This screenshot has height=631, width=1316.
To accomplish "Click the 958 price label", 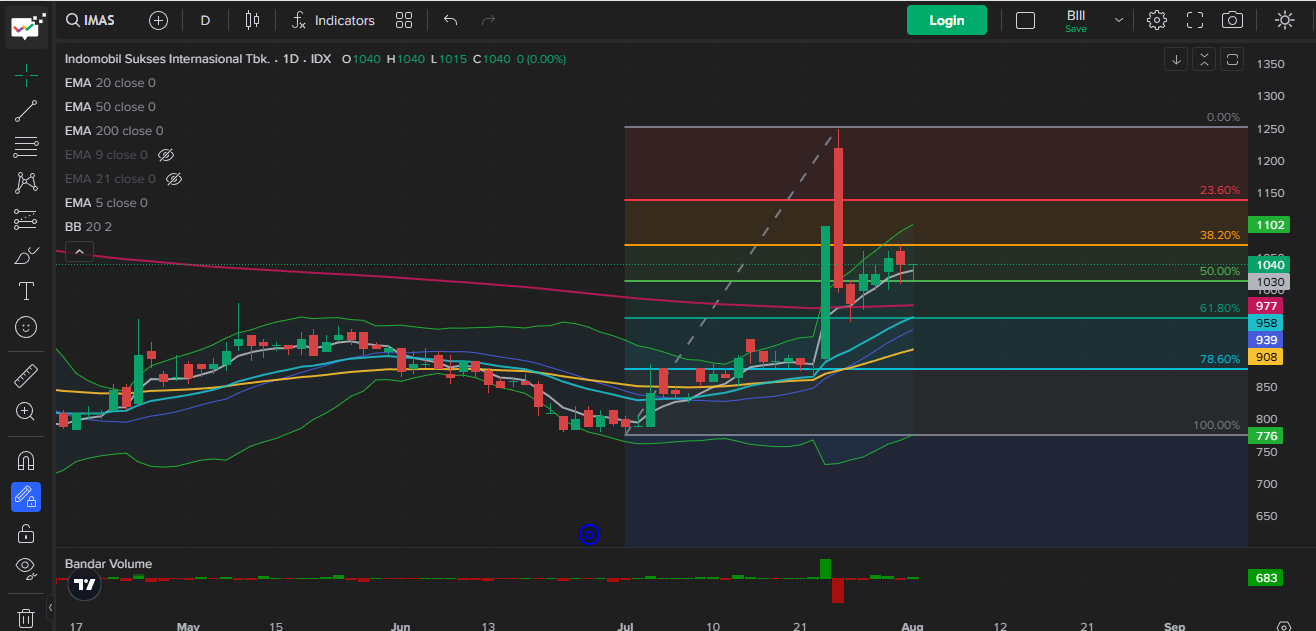I will click(x=1266, y=323).
